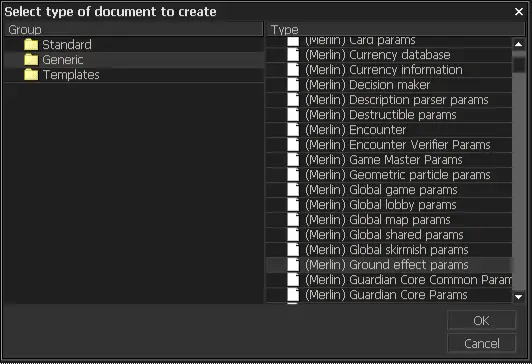Click the scroll up arrow of Type list
532x364 pixels.
[x=518, y=44]
